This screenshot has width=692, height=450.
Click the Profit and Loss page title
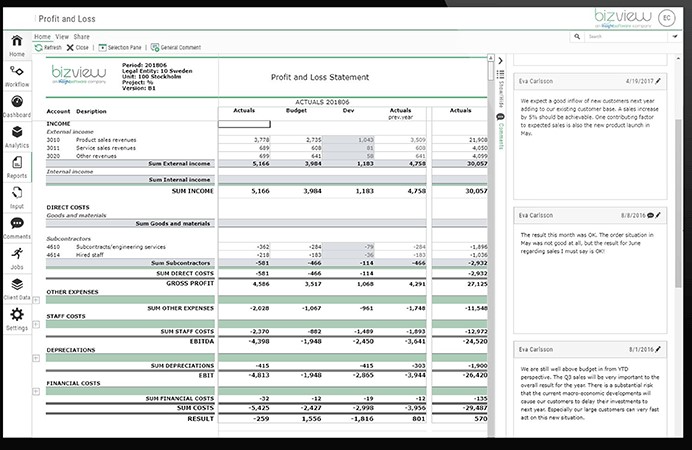(67, 19)
